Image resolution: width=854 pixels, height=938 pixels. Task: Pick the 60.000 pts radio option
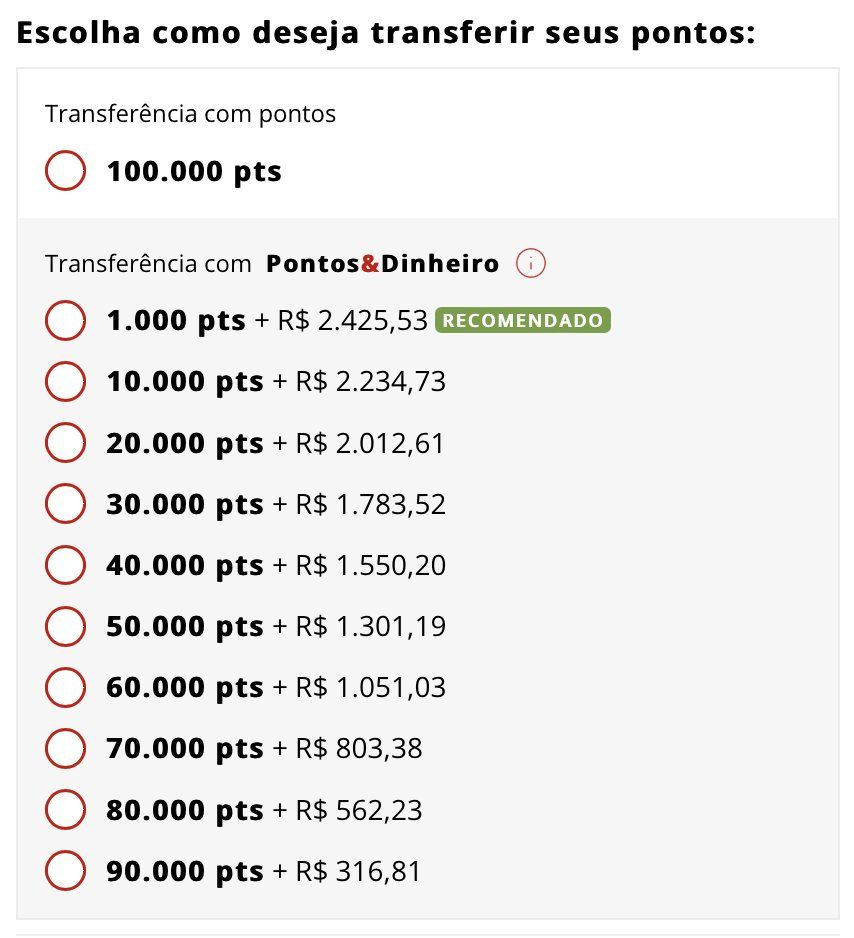pyautogui.click(x=65, y=687)
